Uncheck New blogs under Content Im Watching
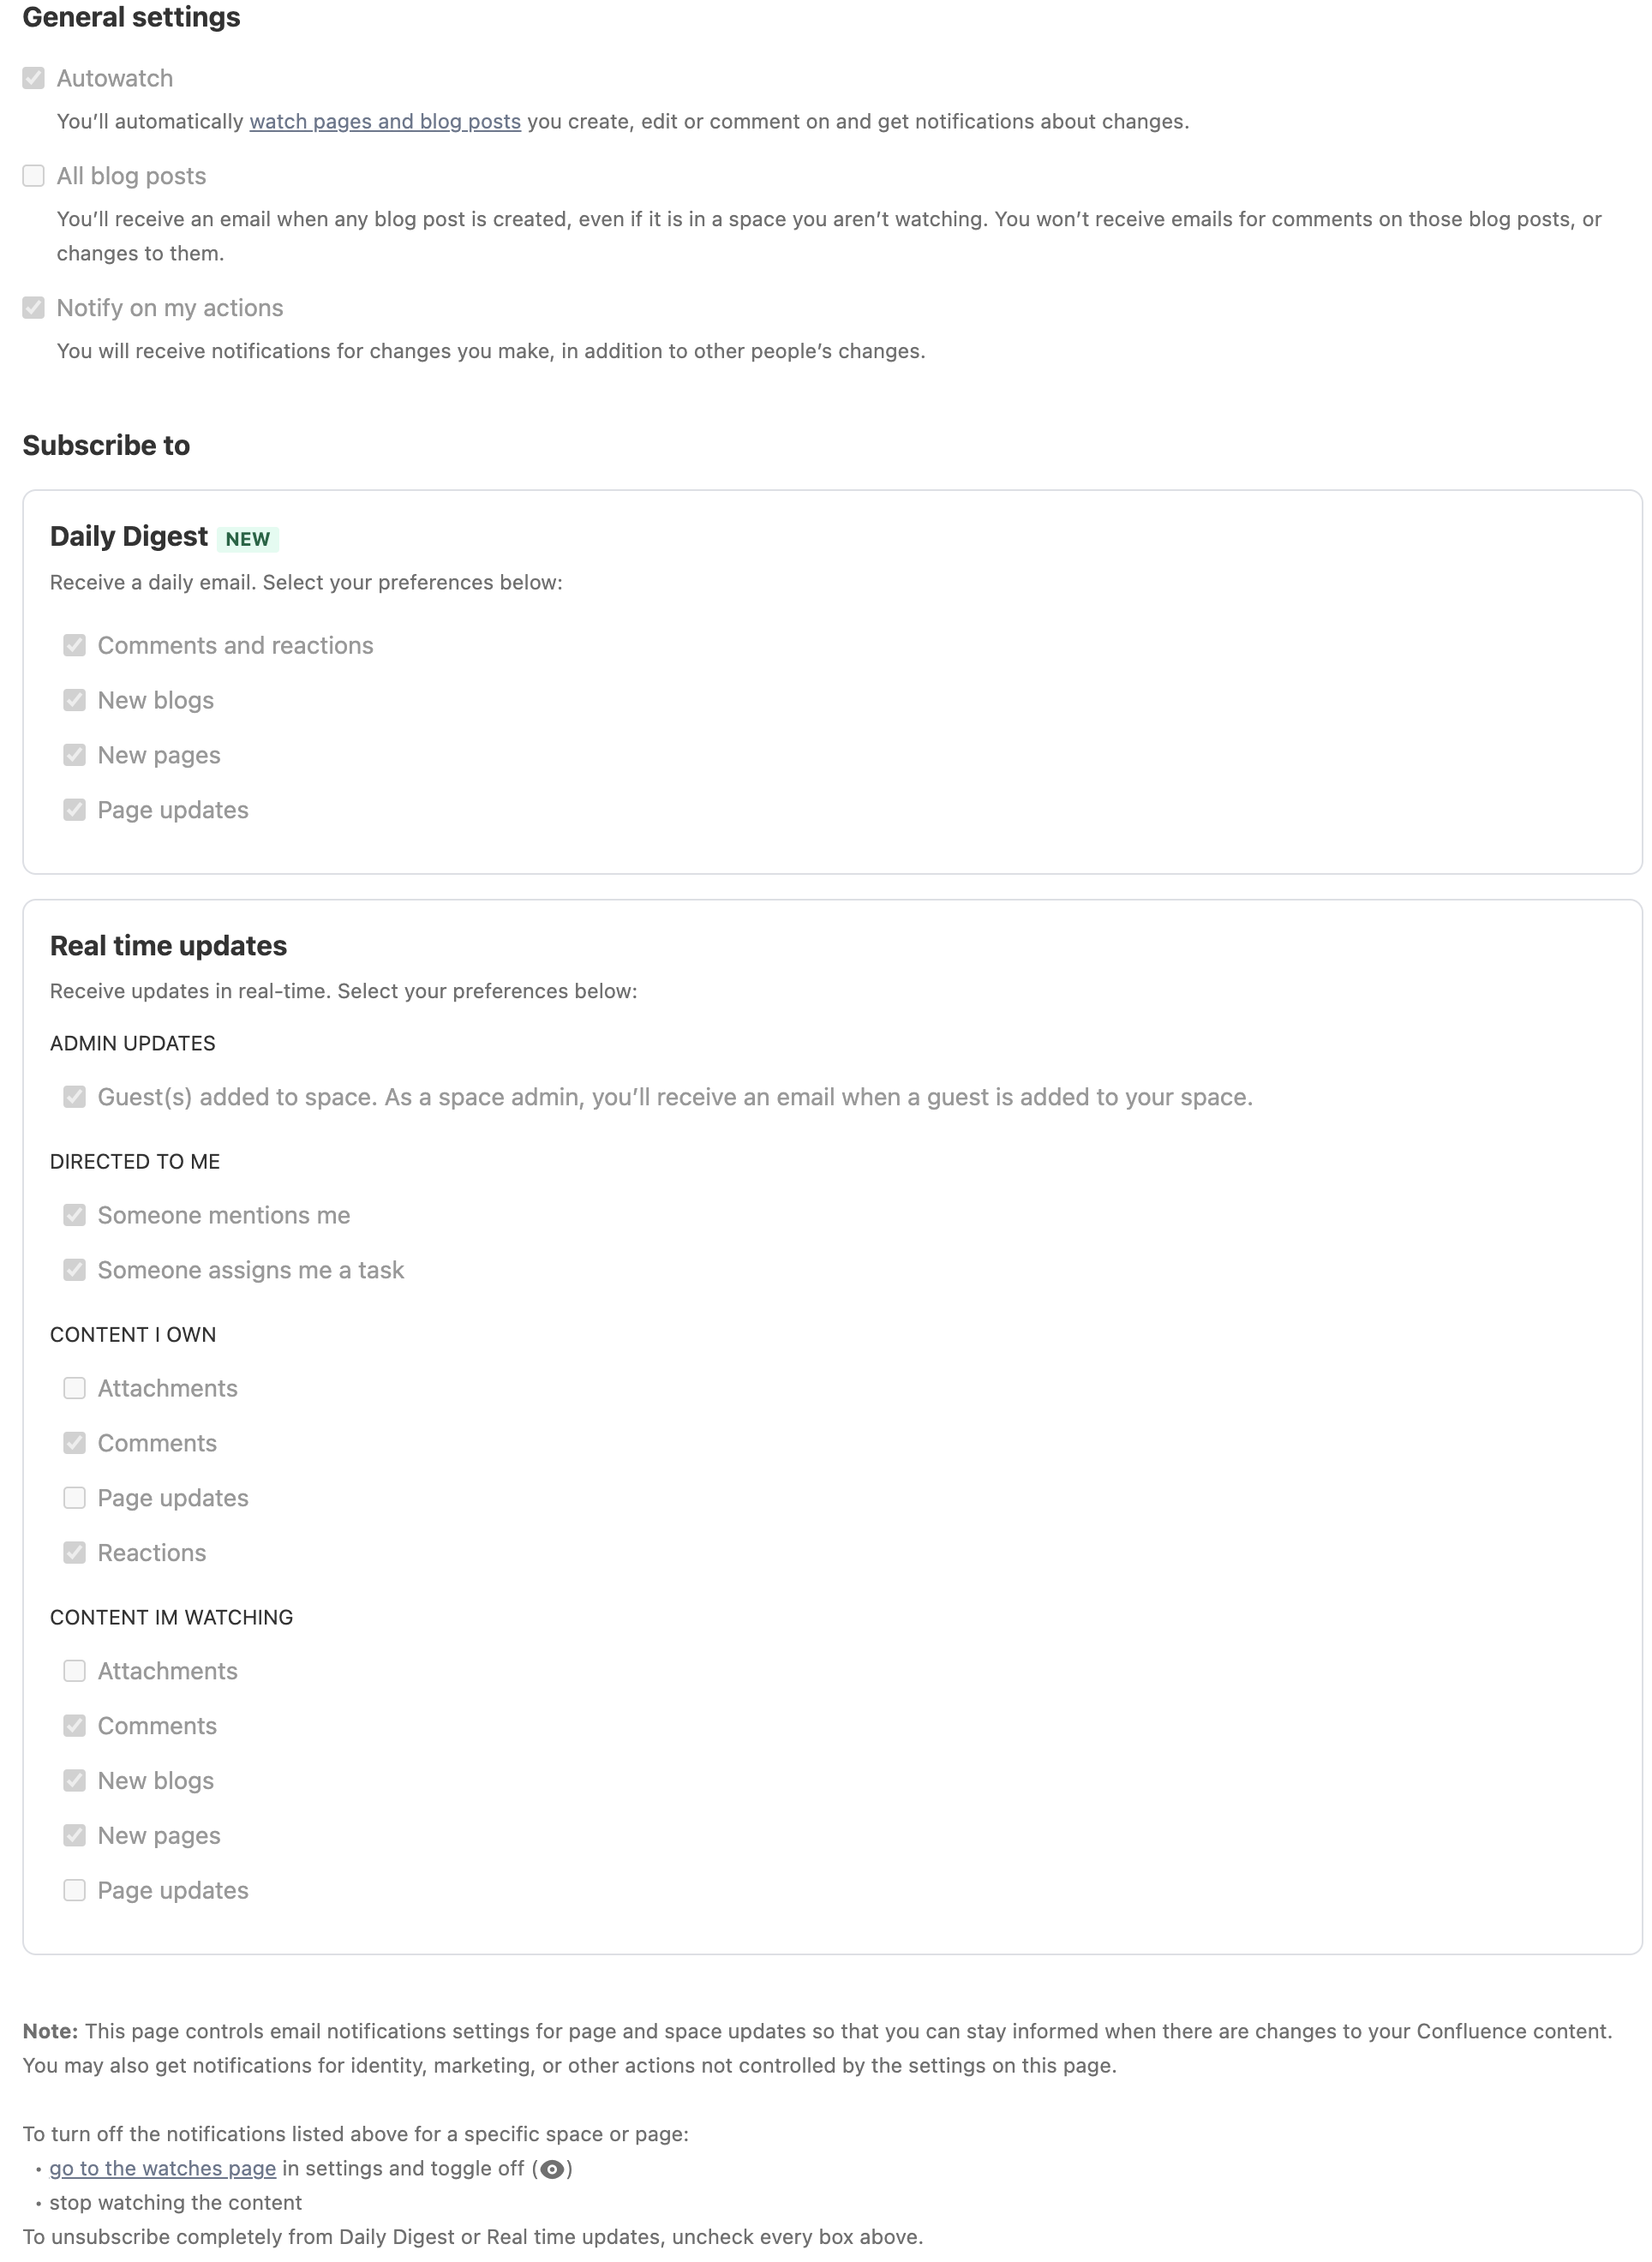The image size is (1652, 2262). click(75, 1780)
